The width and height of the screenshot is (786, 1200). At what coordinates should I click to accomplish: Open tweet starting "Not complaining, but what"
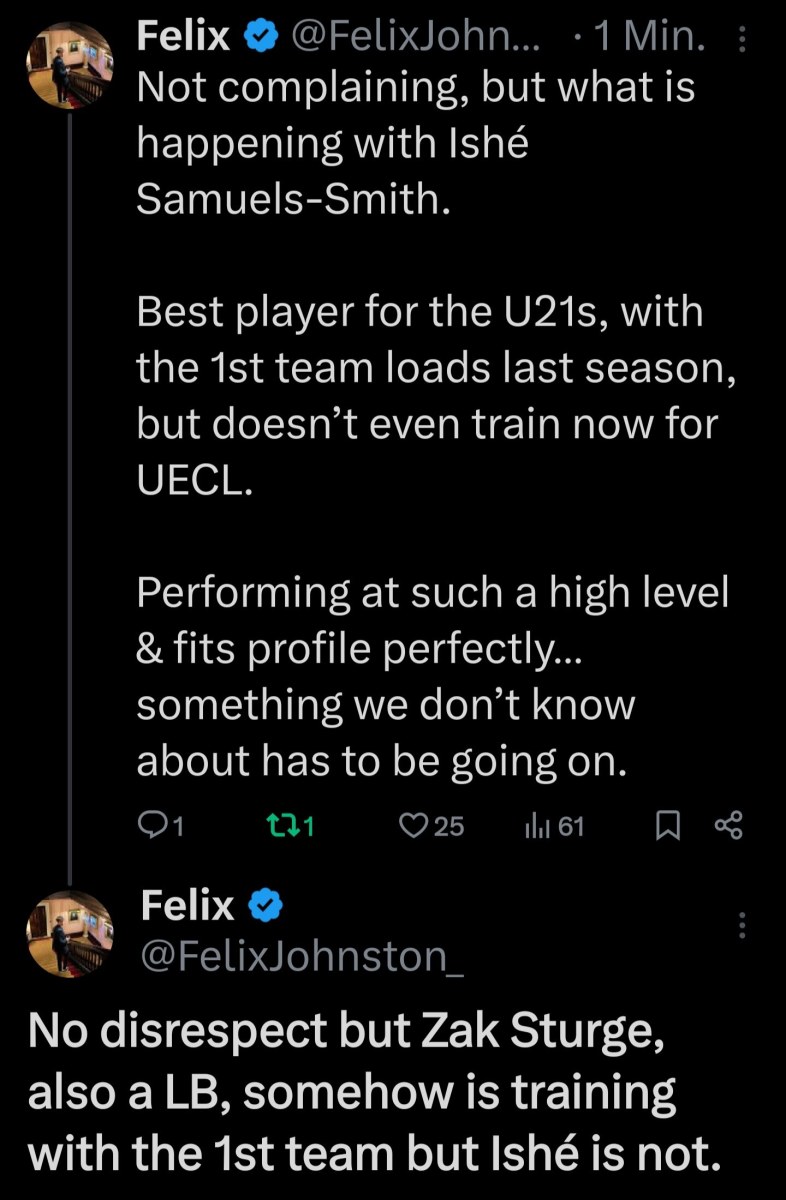click(x=415, y=87)
